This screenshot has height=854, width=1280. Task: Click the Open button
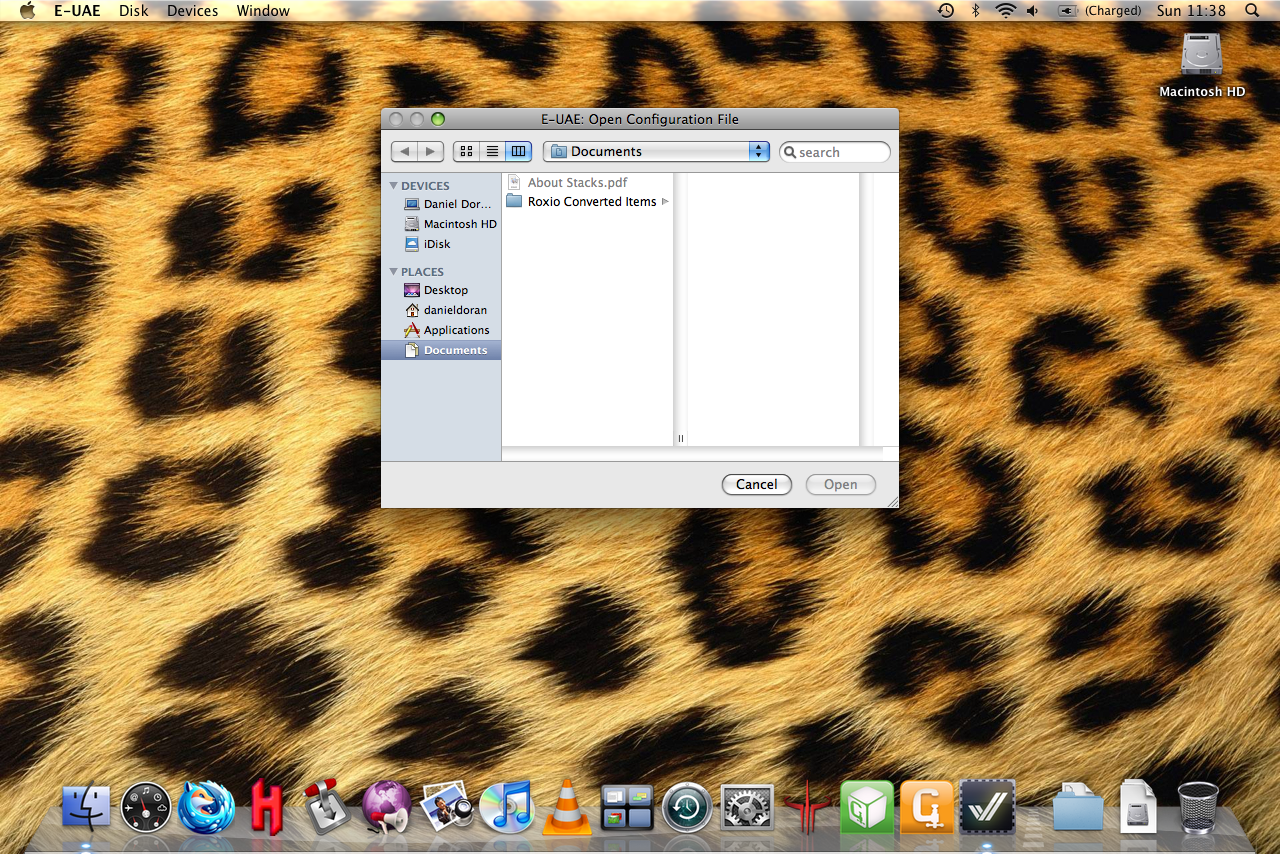pyautogui.click(x=841, y=484)
